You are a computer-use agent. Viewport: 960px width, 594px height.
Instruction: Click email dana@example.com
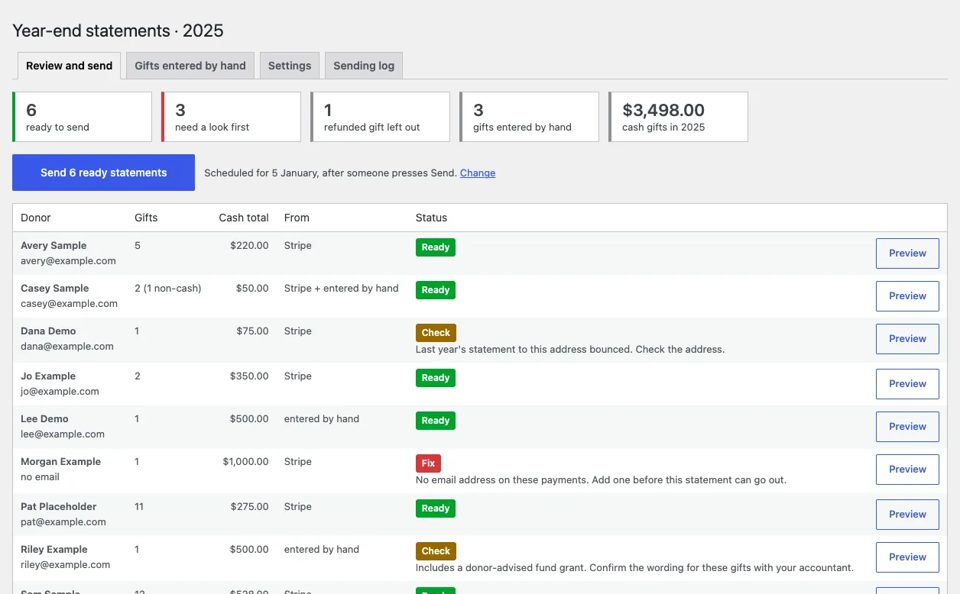[x=67, y=347]
